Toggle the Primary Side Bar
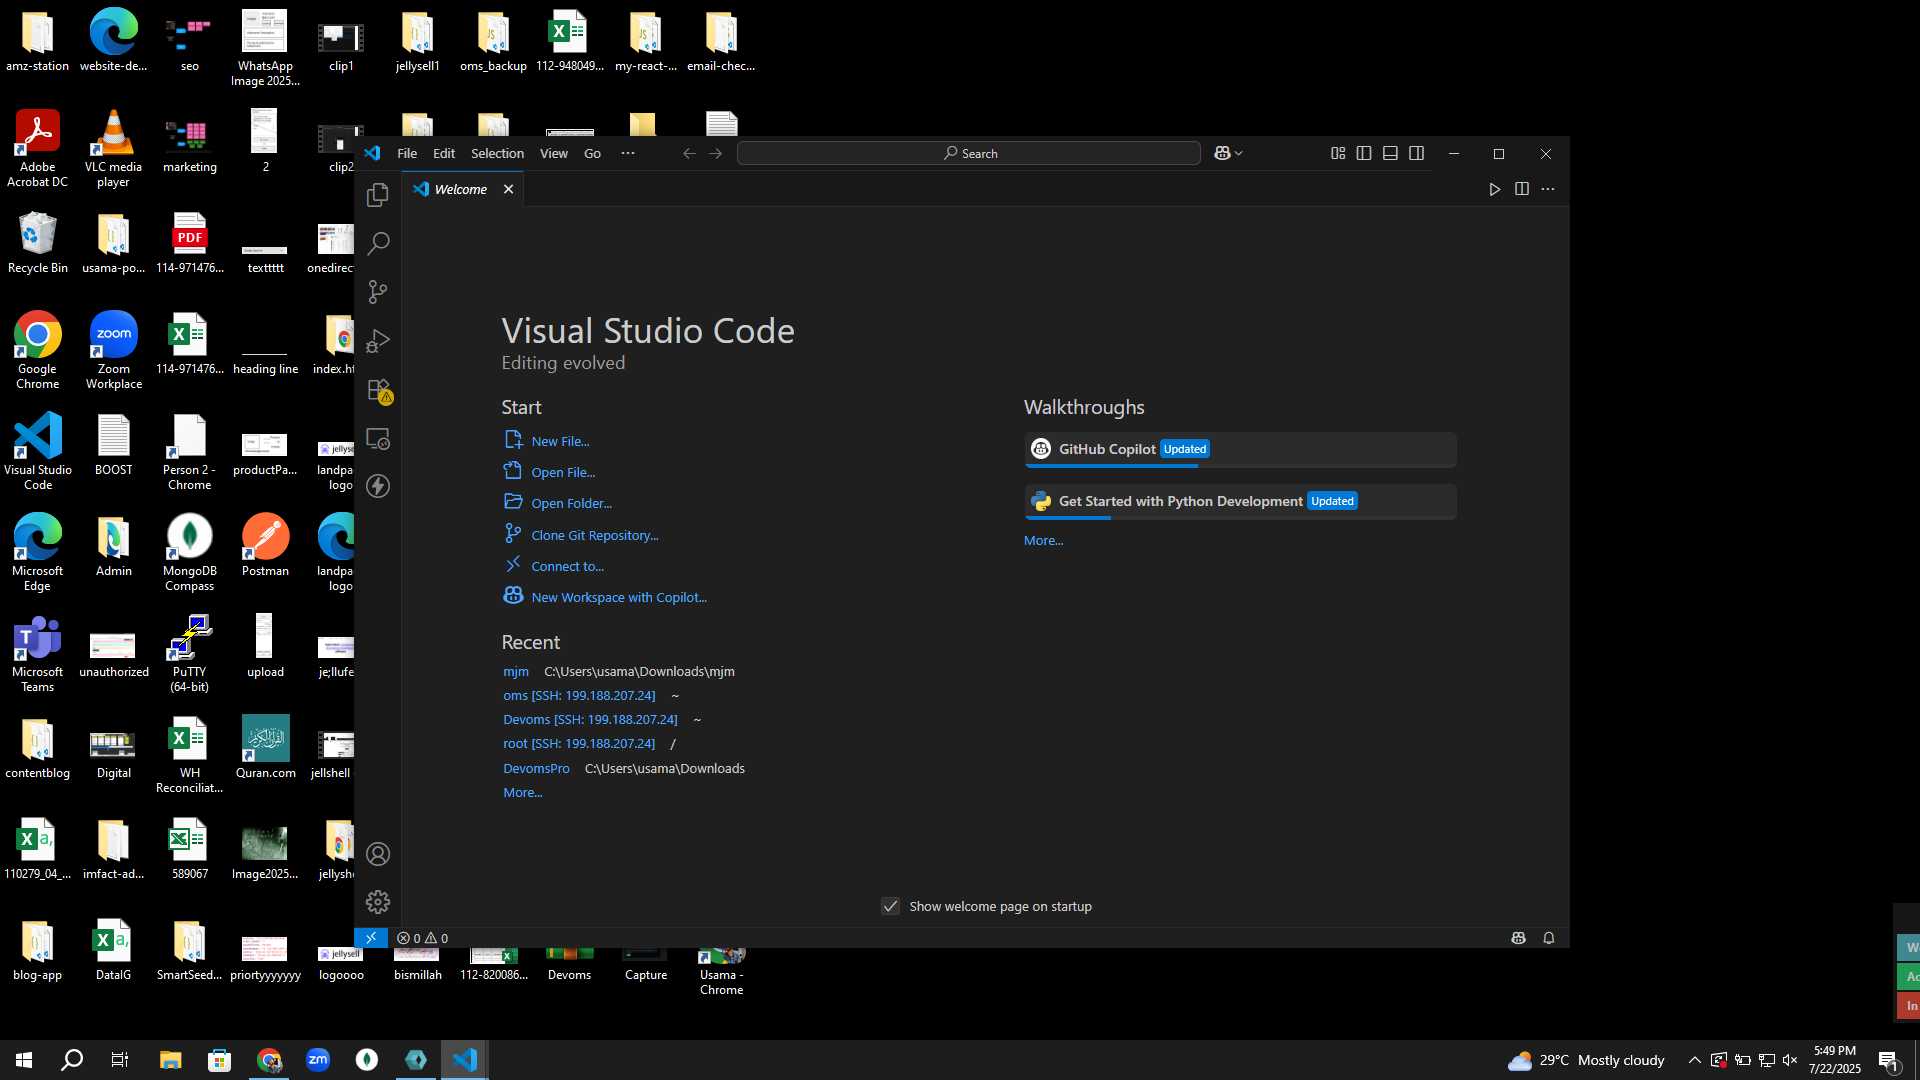 [x=1364, y=153]
